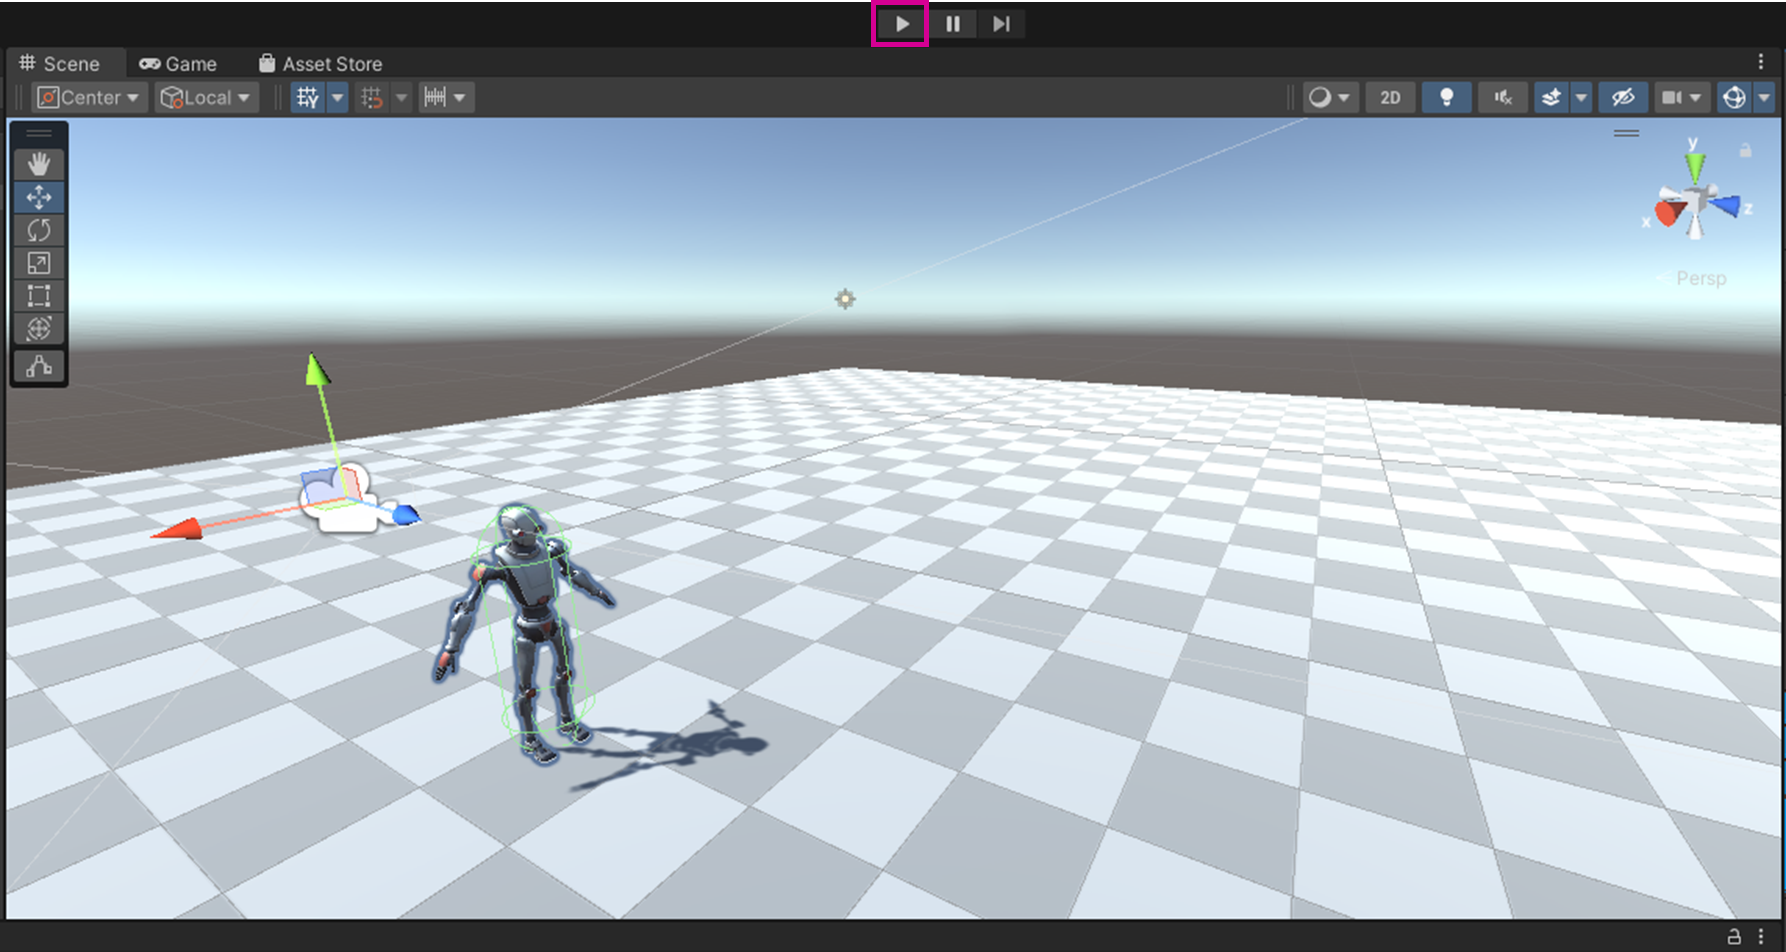1786x952 pixels.
Task: Switch the Scene view to 2D mode
Action: [x=1390, y=97]
